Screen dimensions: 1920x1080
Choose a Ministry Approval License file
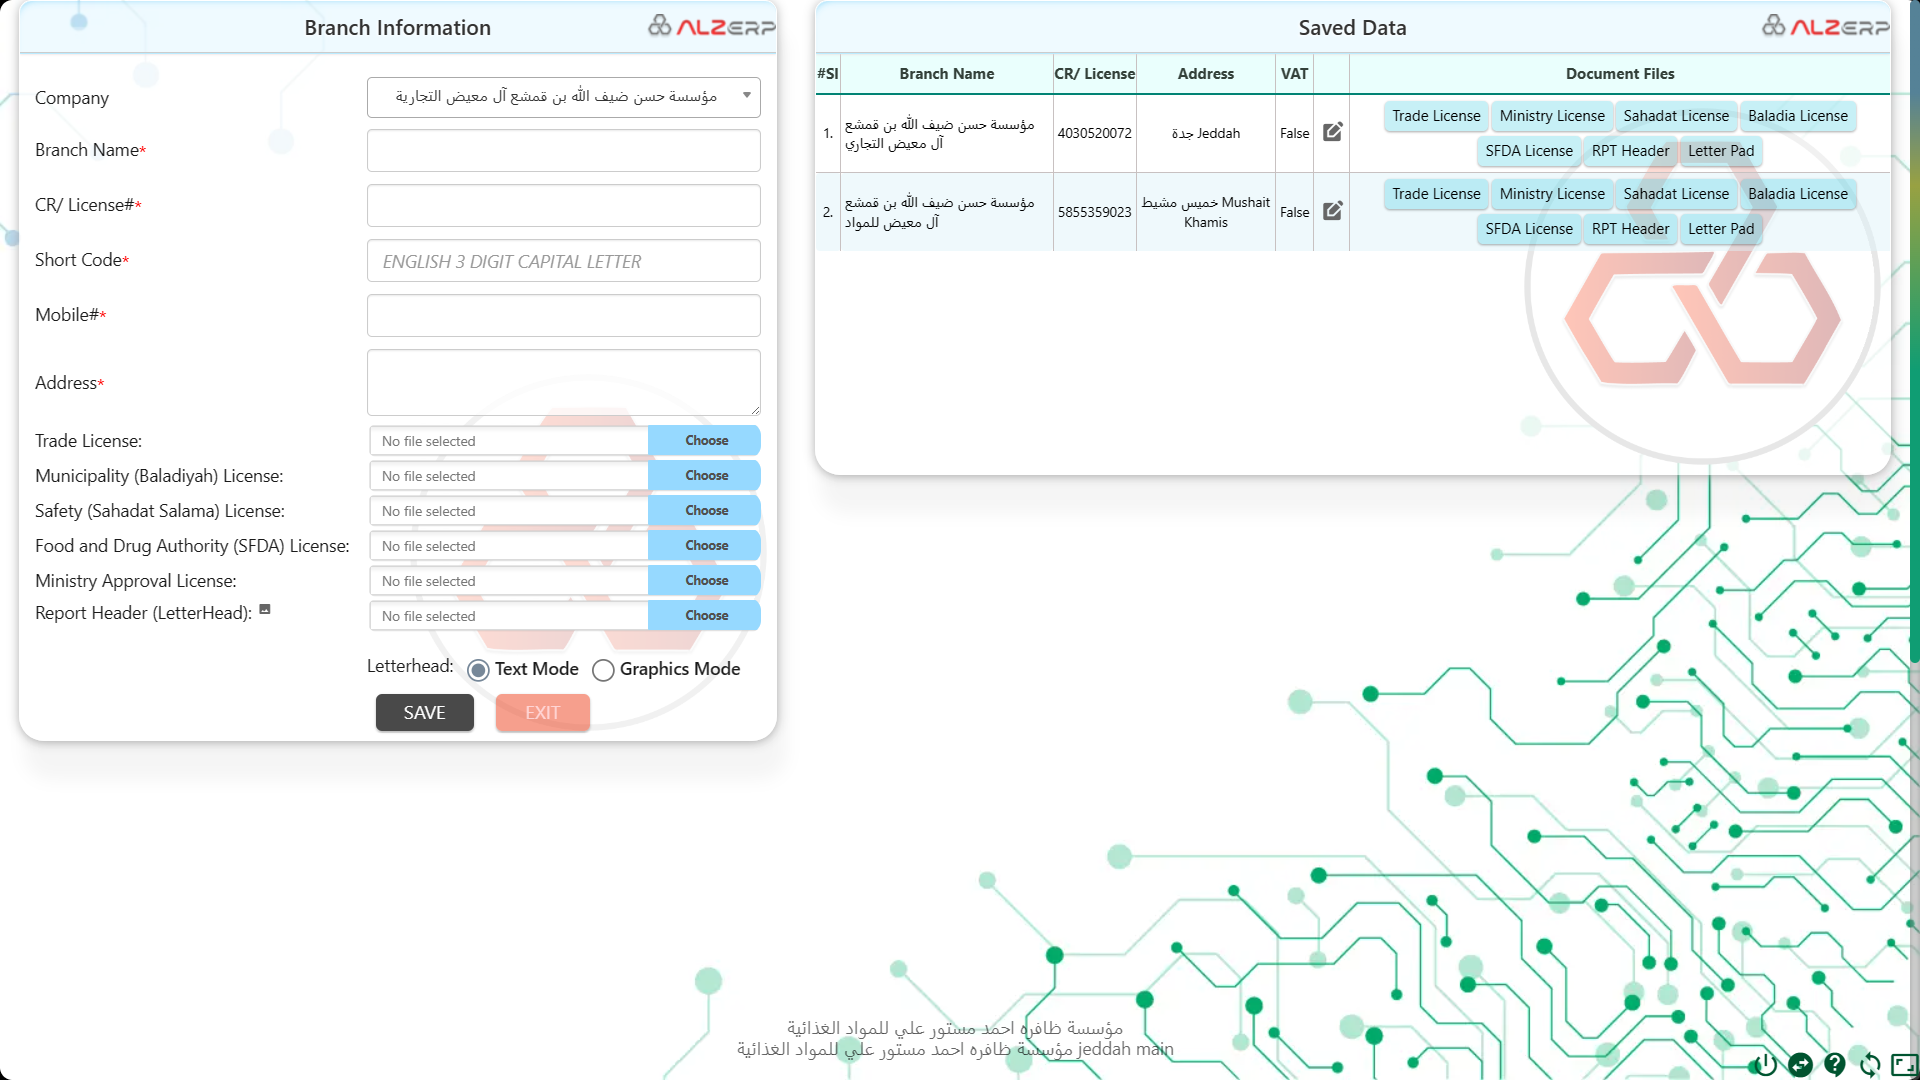705,581
